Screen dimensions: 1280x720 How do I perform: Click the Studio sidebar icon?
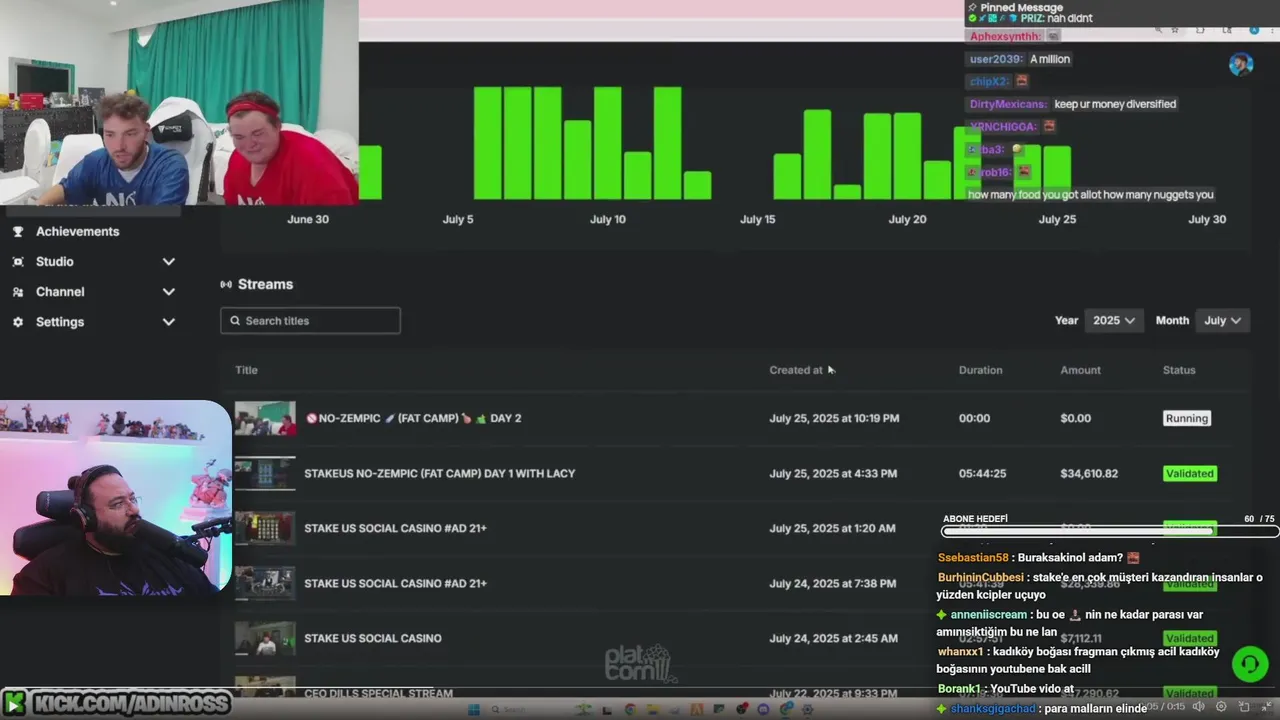coord(18,261)
